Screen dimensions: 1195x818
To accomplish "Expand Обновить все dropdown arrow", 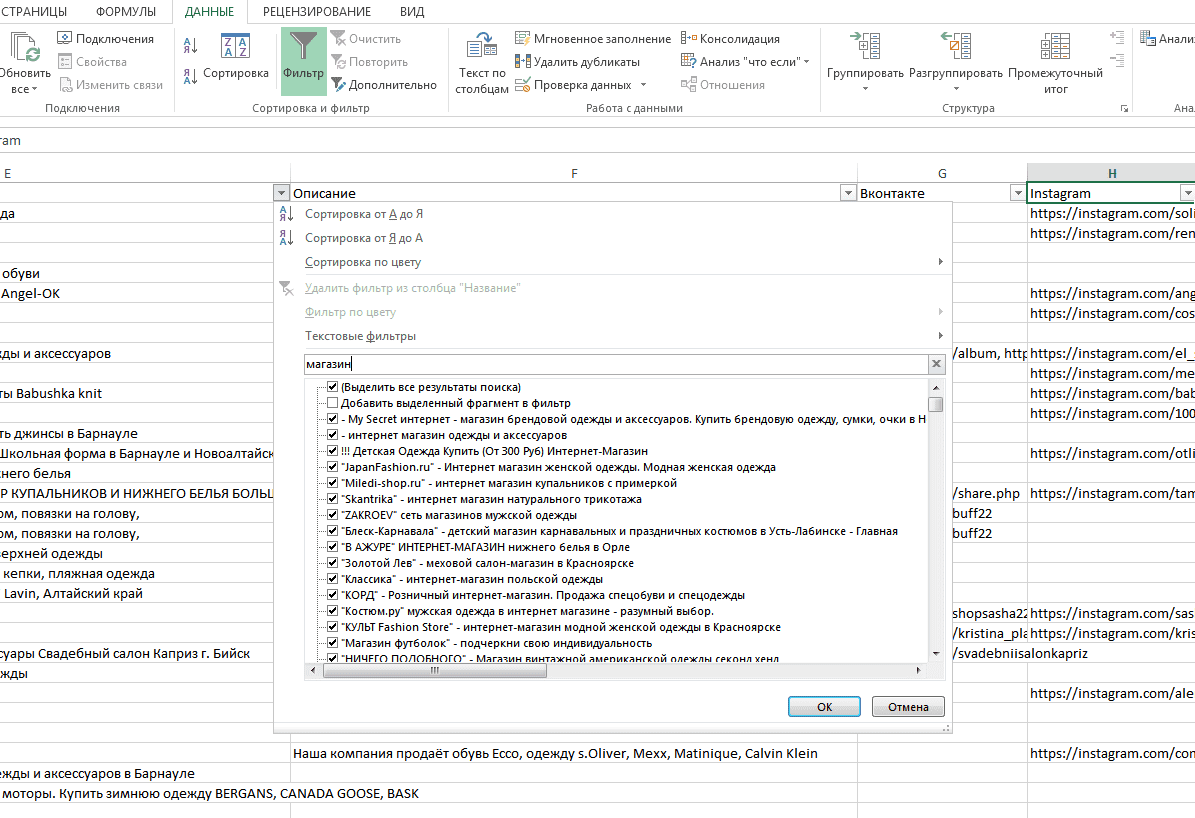I will click(x=34, y=90).
